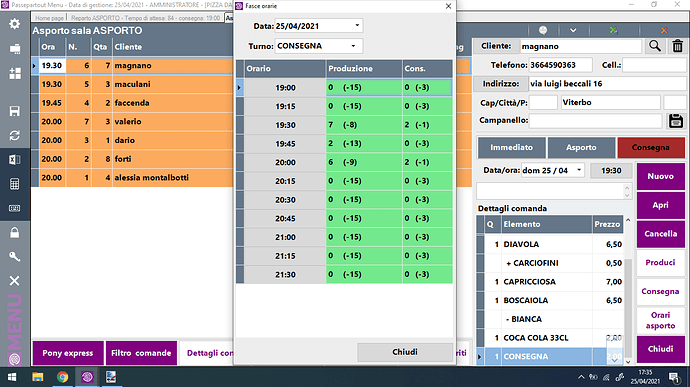Viewport: 690px width, 387px height.
Task: Select Consegna red order type
Action: [651, 147]
